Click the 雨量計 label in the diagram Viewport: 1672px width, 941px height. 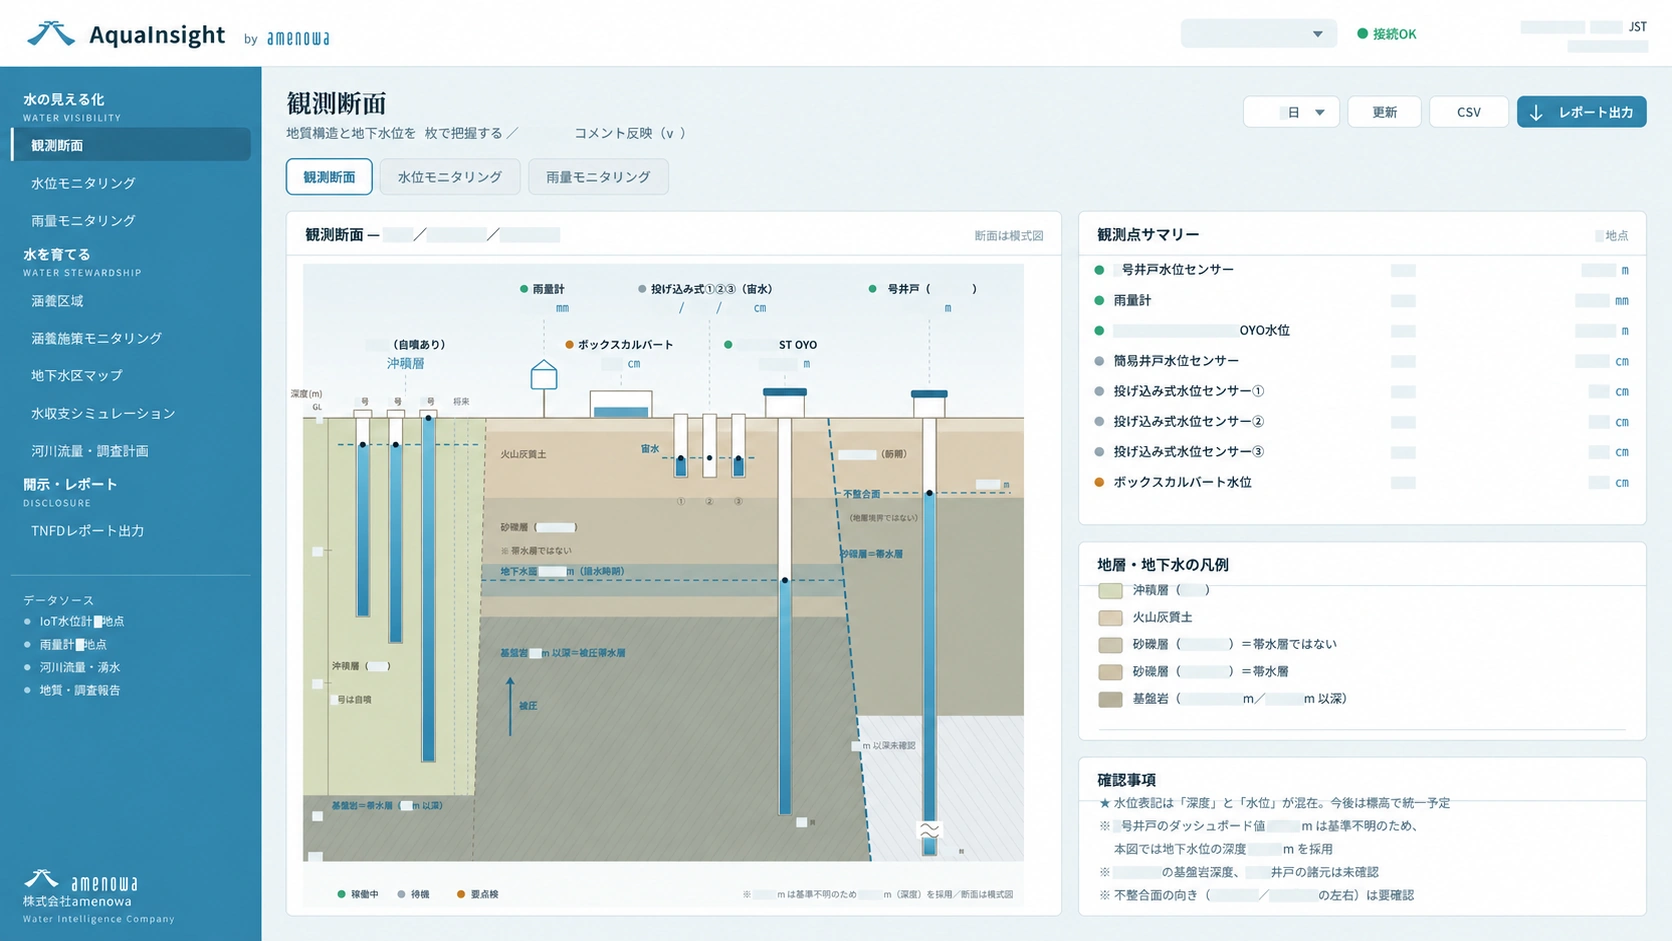[548, 289]
